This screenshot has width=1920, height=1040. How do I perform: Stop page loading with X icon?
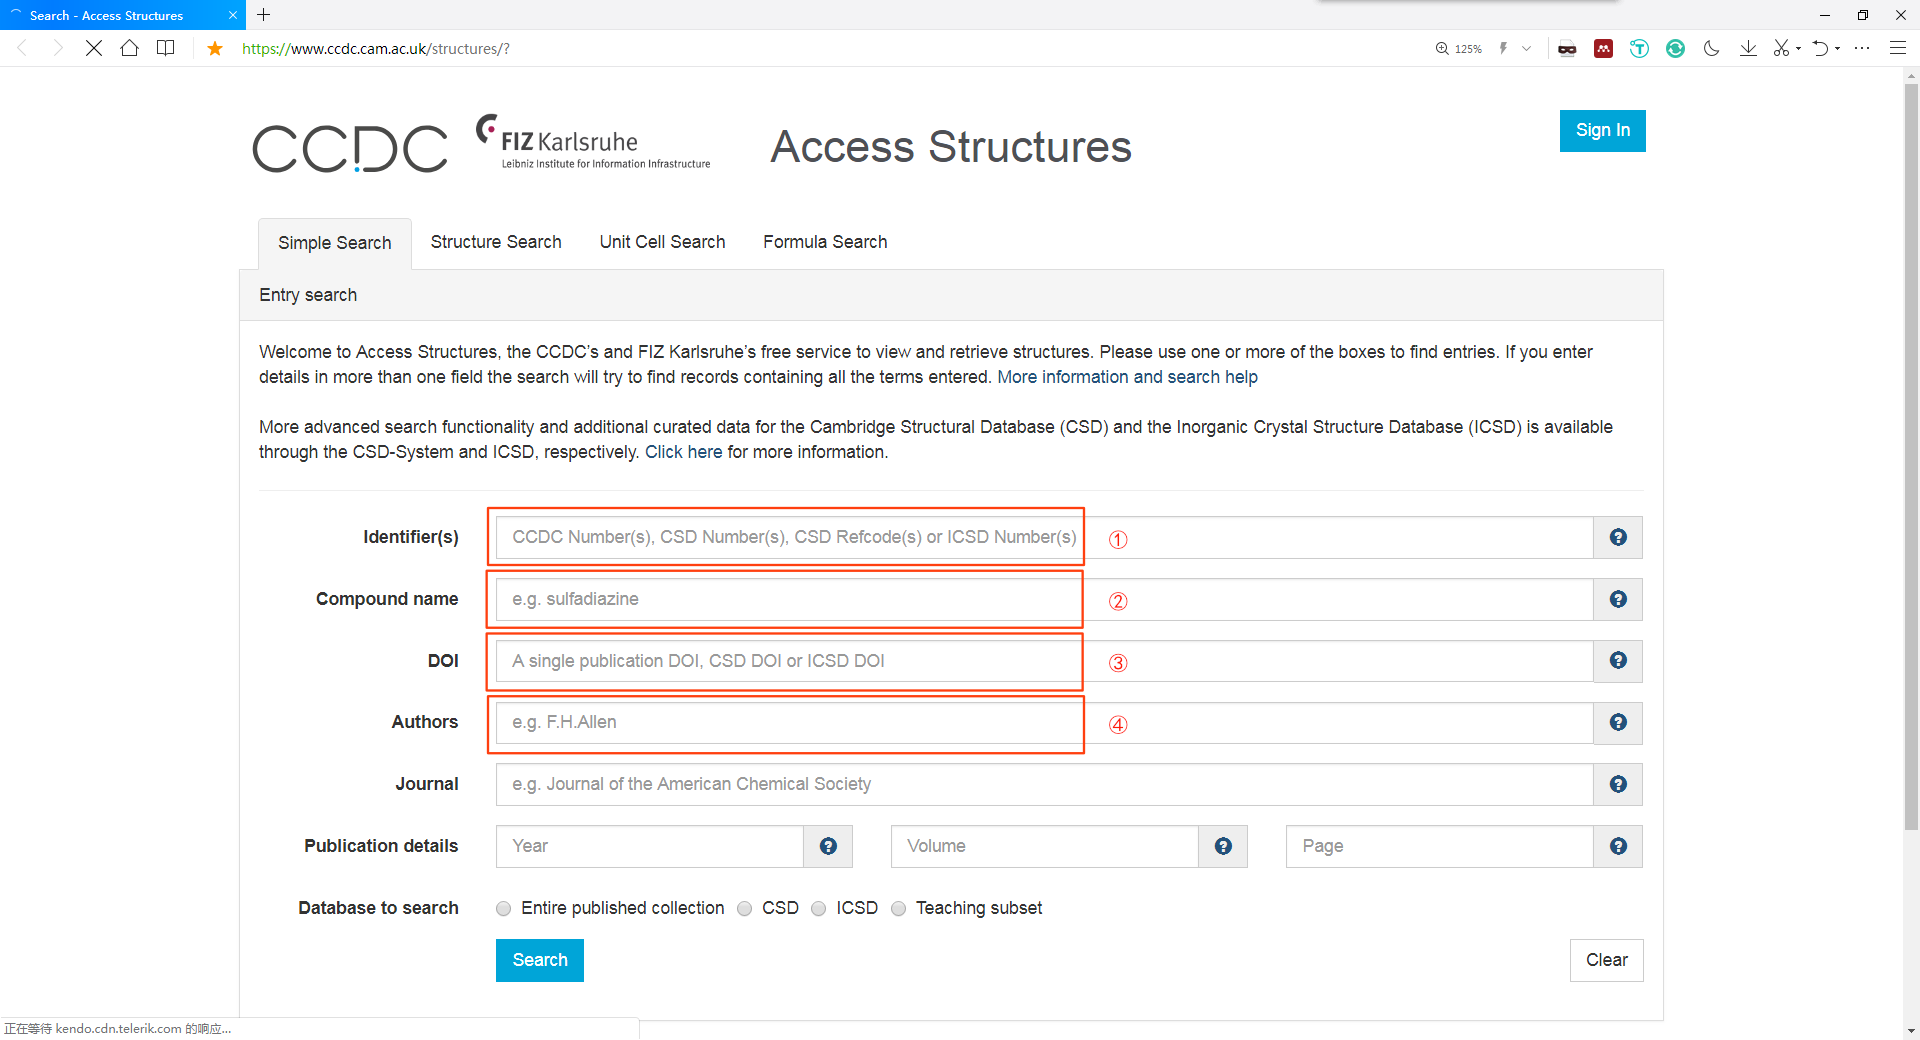[94, 48]
